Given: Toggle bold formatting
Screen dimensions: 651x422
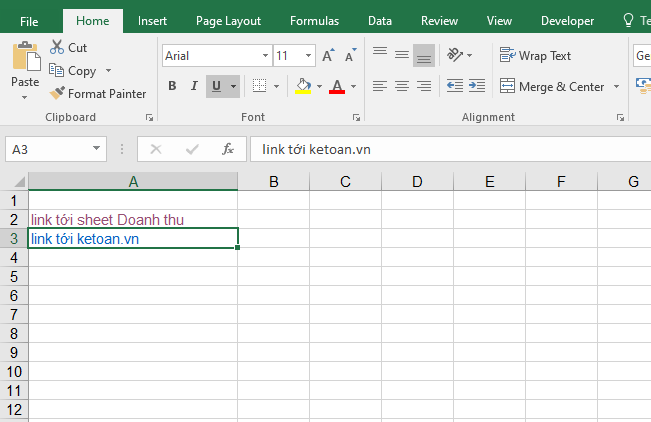Looking at the screenshot, I should tap(172, 86).
